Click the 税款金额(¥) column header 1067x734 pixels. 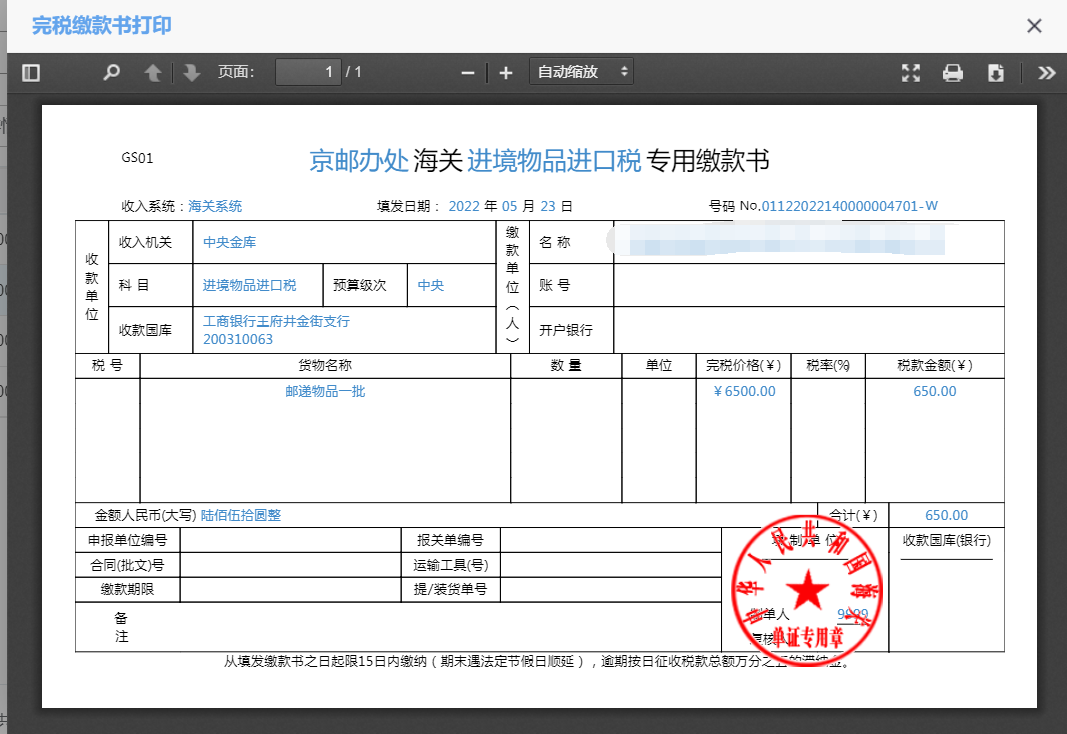[x=934, y=365]
